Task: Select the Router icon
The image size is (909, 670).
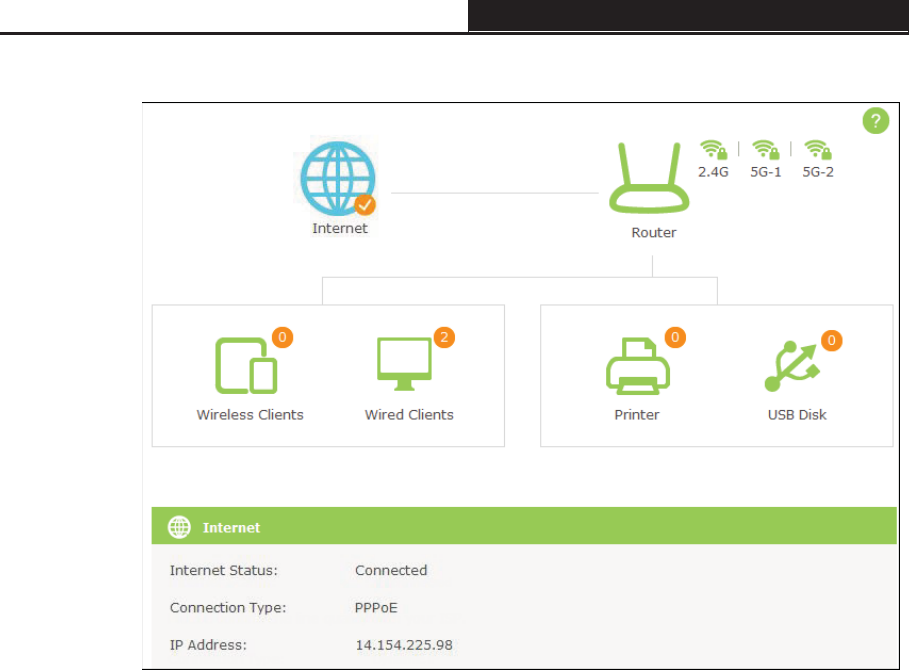Action: pyautogui.click(x=649, y=178)
